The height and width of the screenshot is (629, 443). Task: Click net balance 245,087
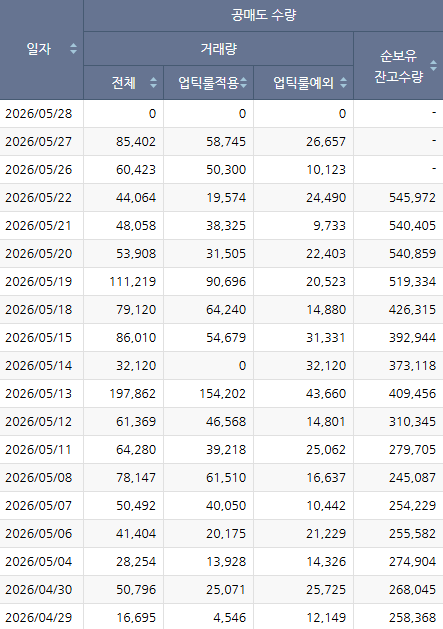pyautogui.click(x=413, y=478)
